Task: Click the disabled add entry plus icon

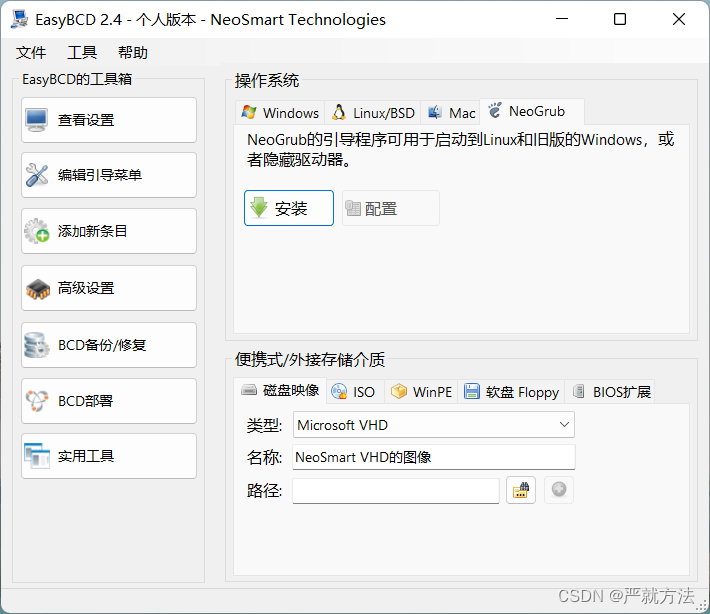Action: [559, 489]
